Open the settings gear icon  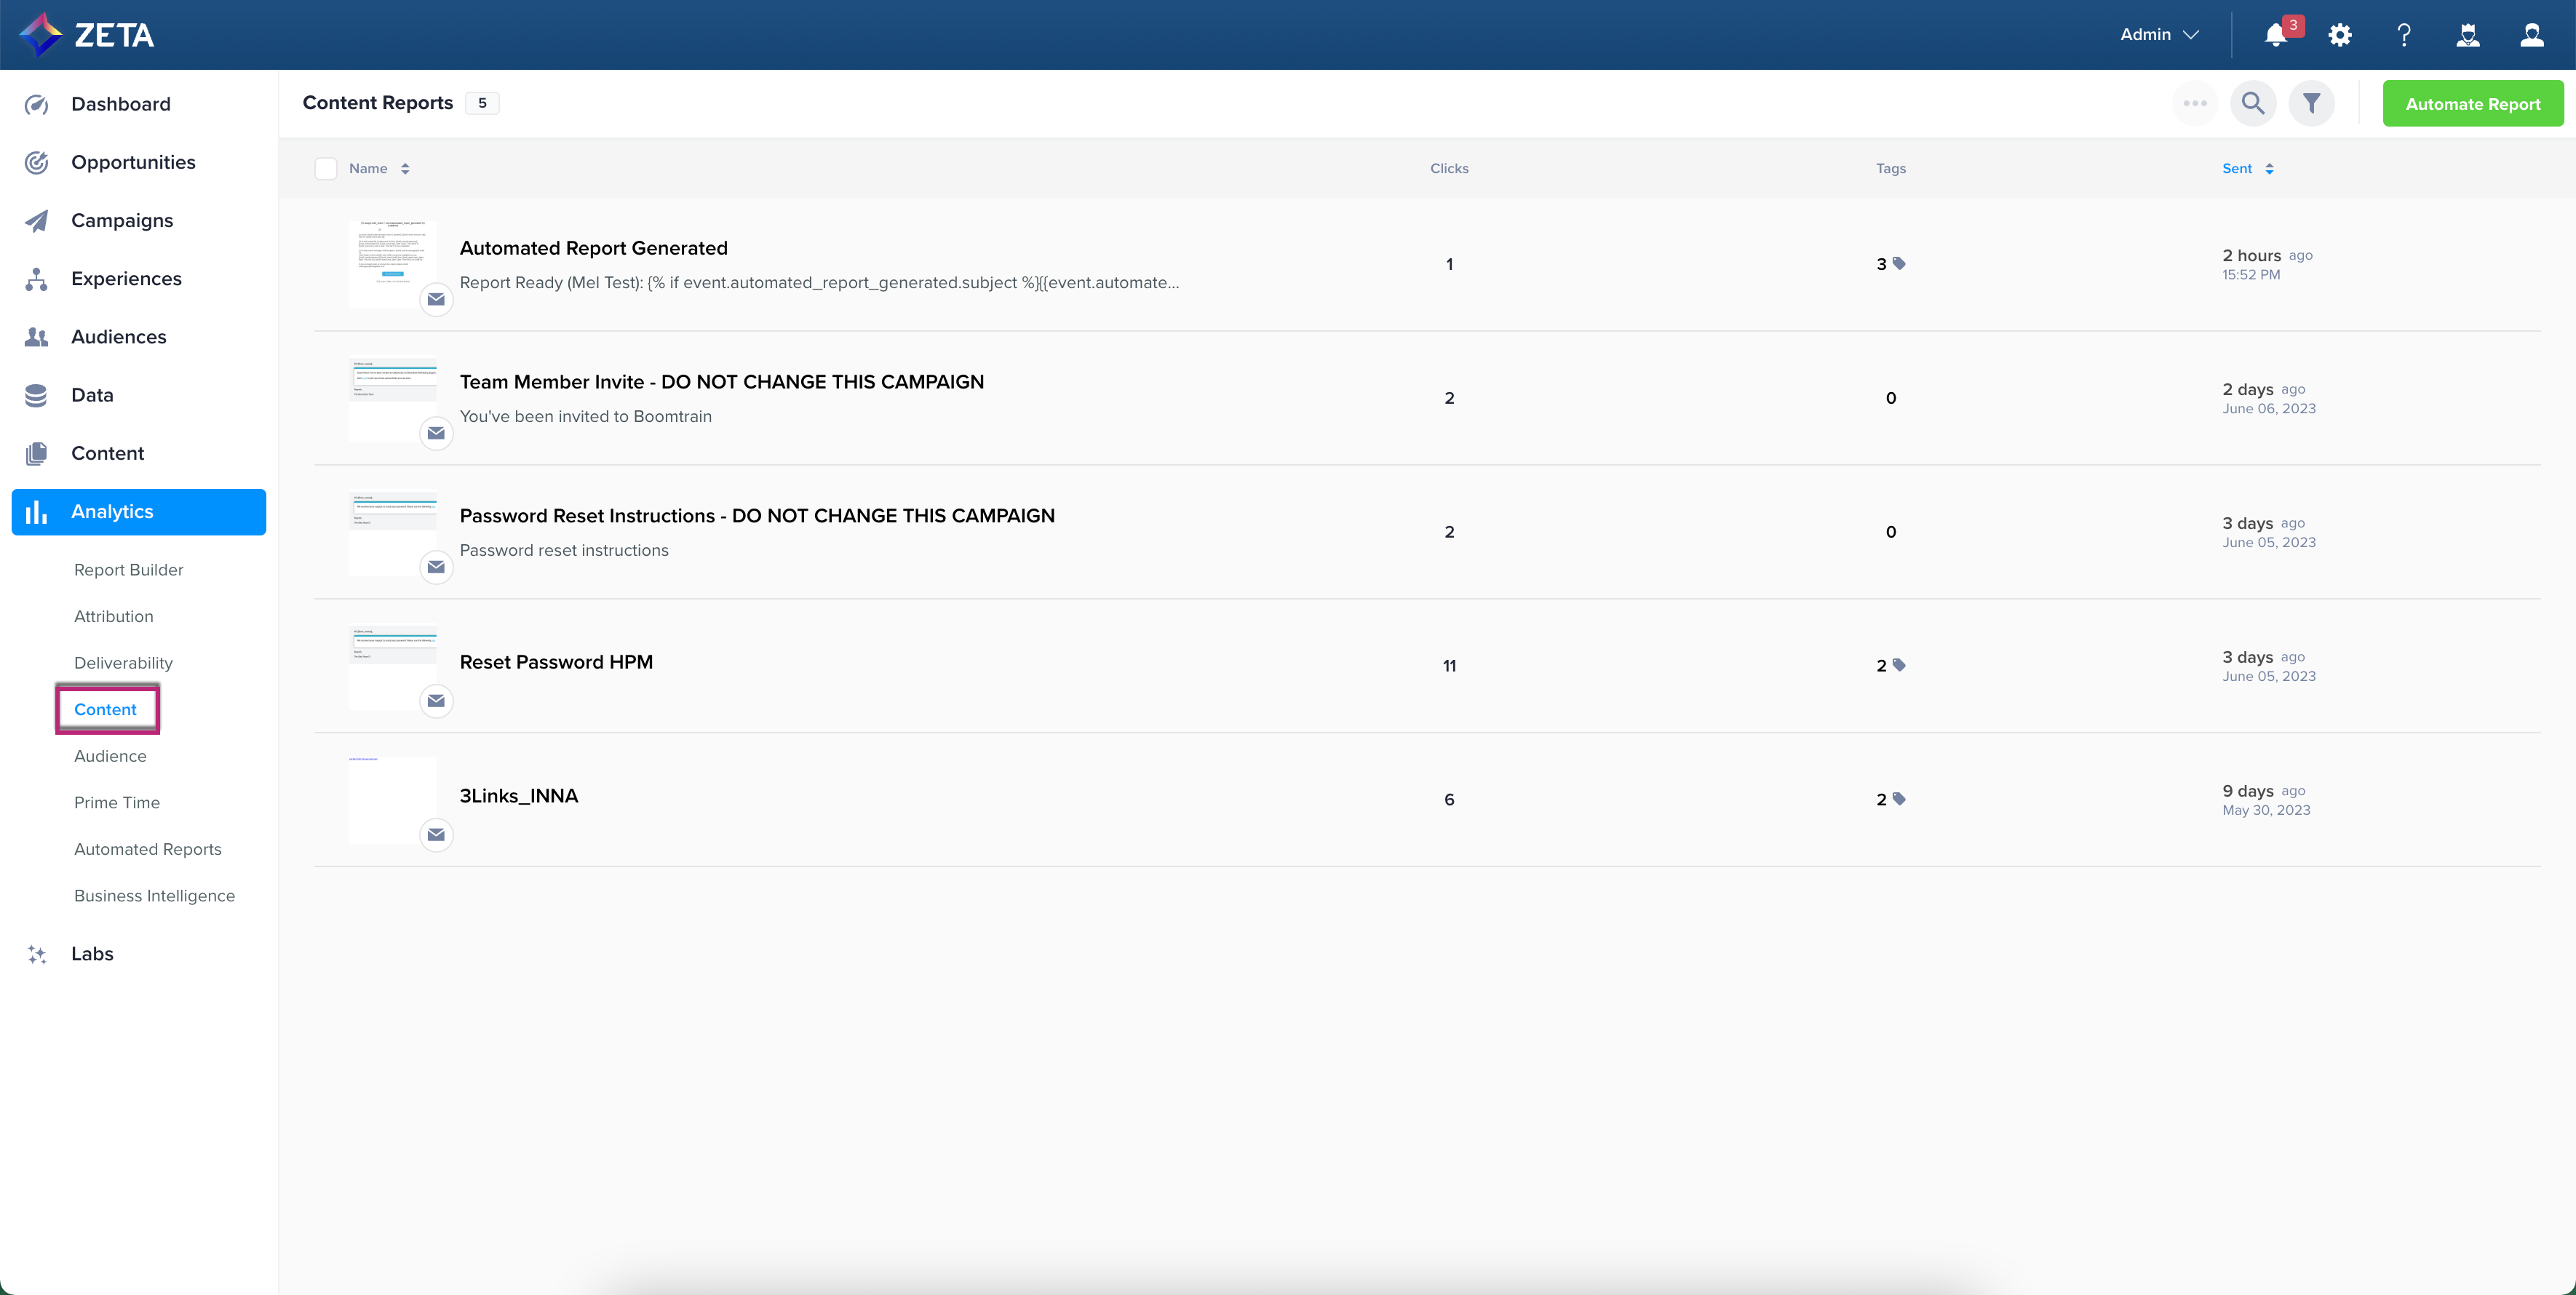point(2340,35)
